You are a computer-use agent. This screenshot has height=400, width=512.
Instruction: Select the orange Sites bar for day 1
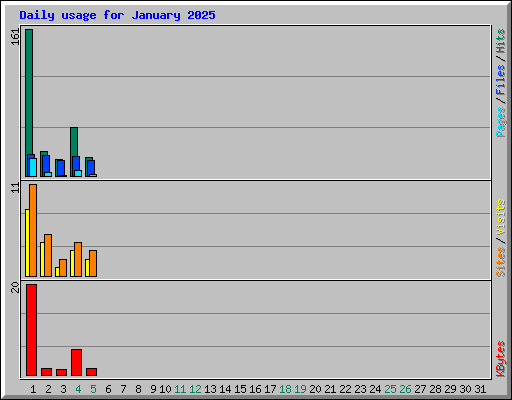pos(33,230)
